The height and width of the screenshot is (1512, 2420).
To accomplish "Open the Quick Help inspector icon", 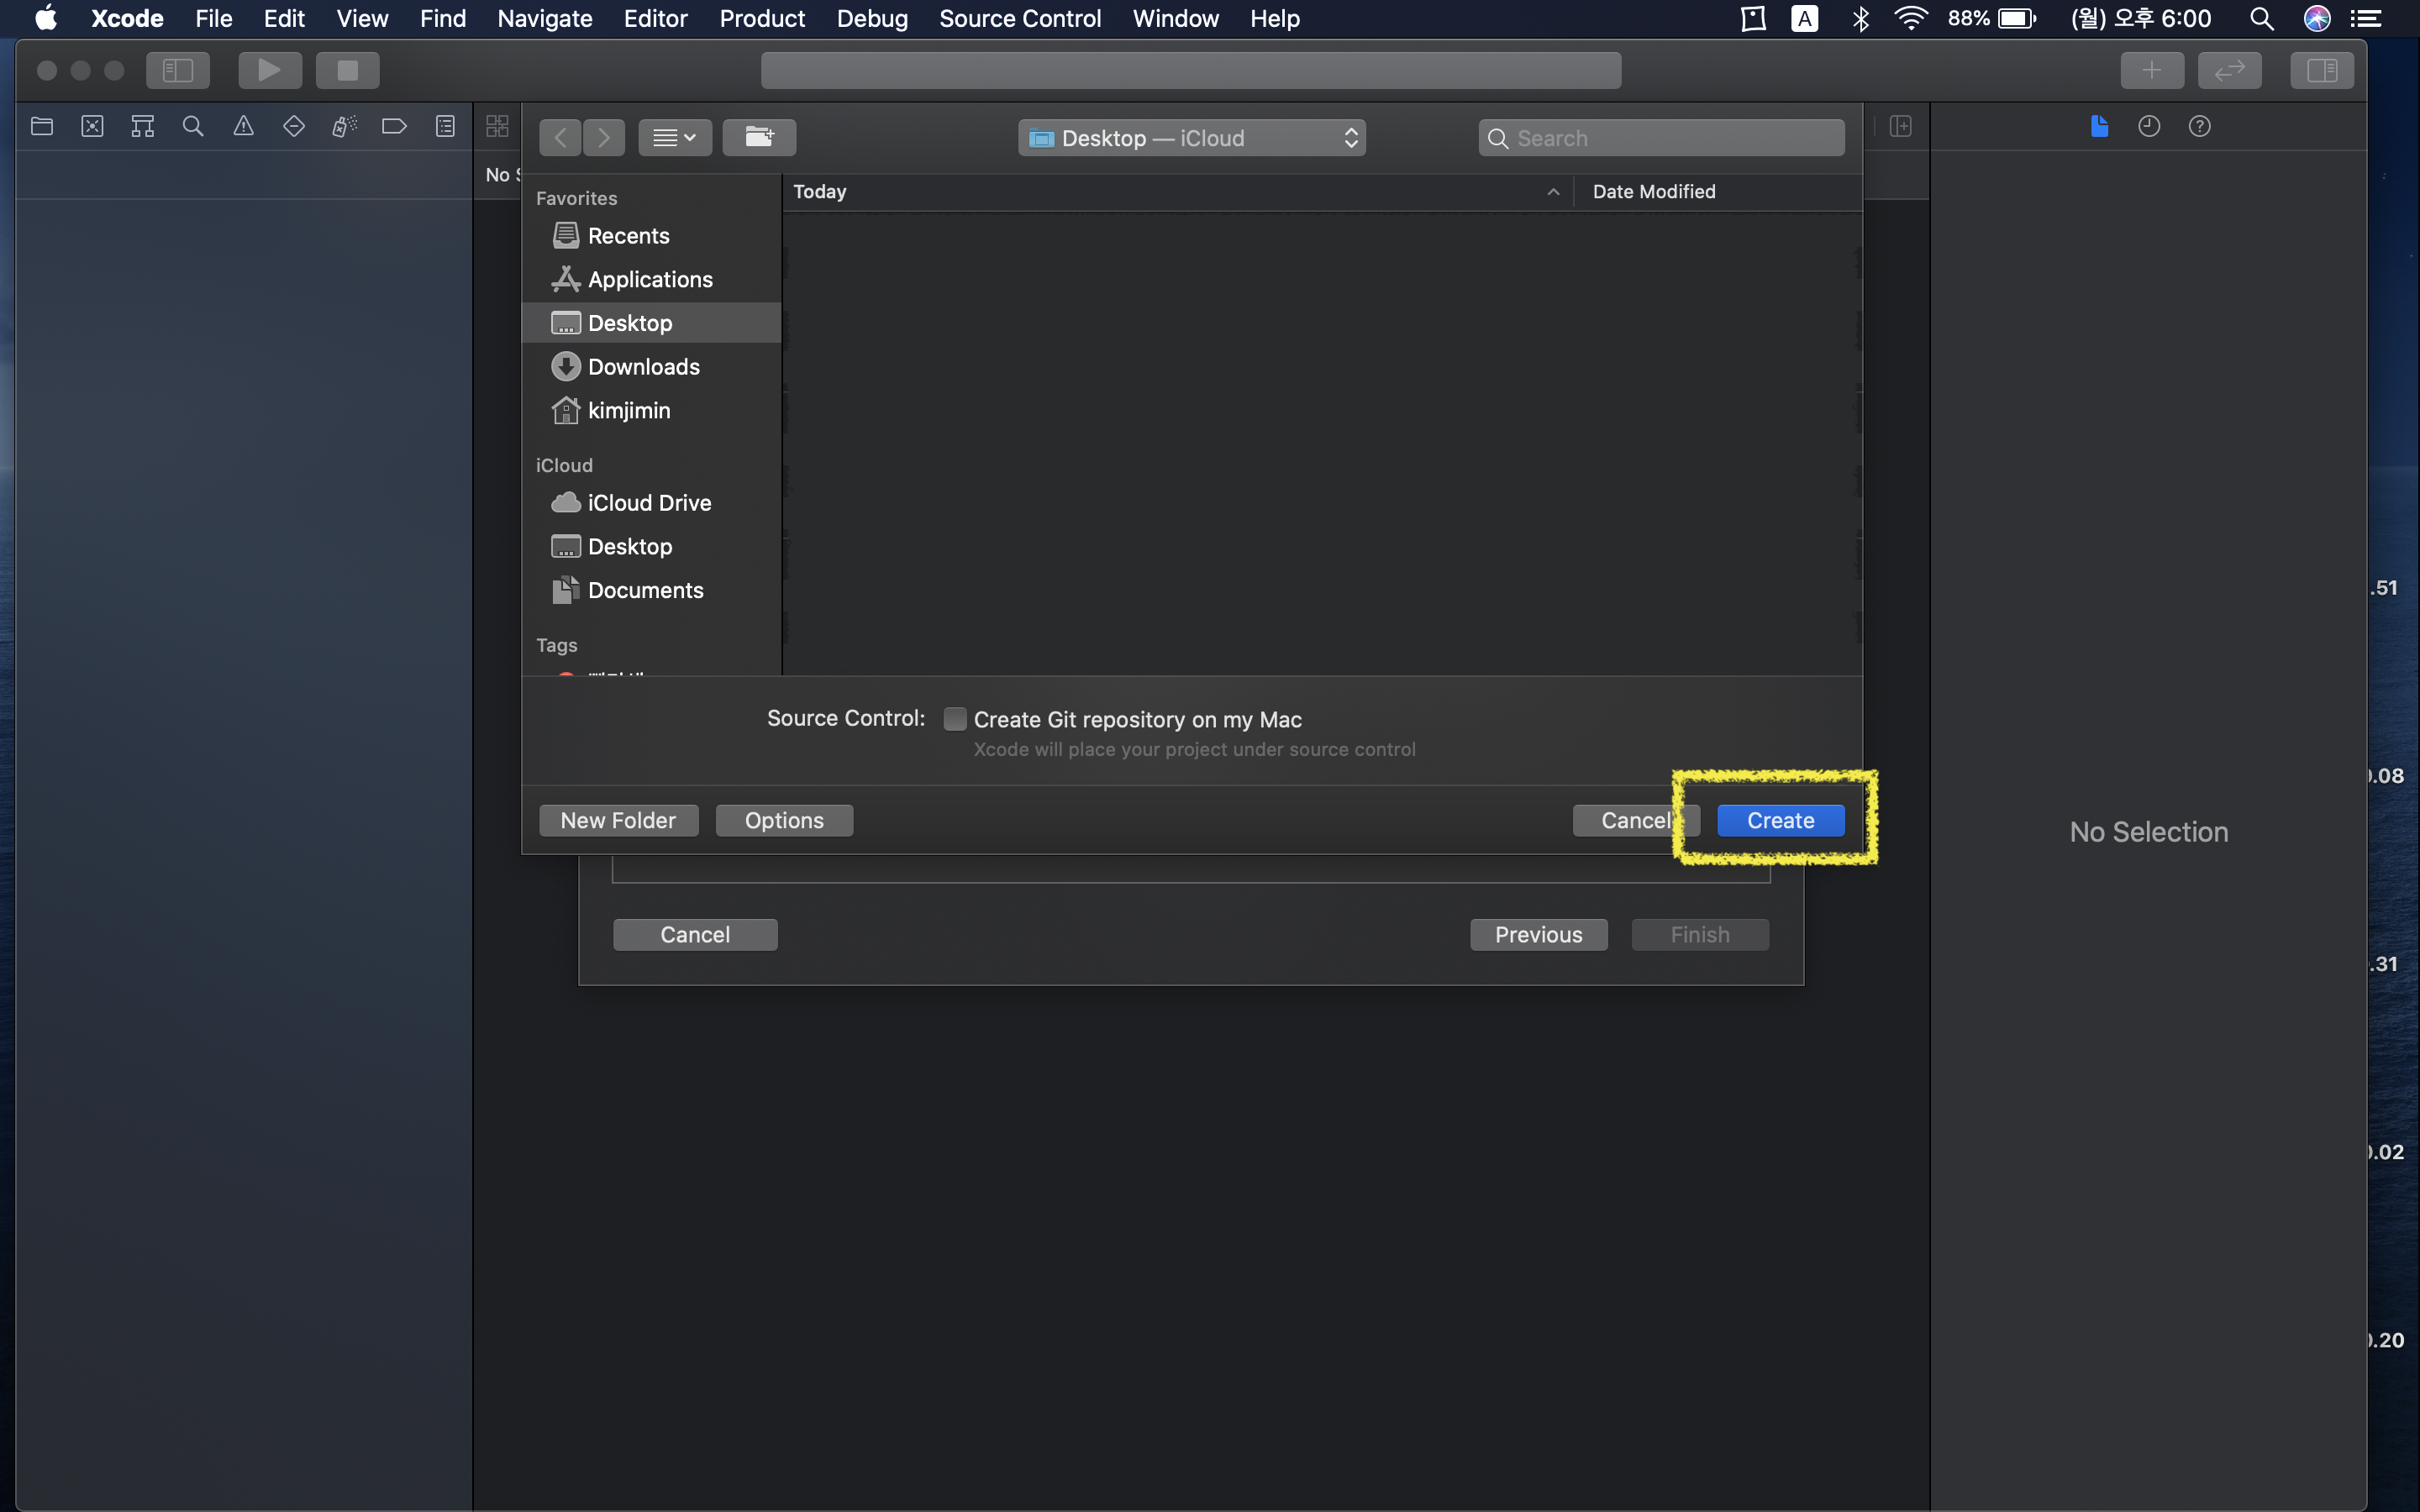I will pyautogui.click(x=2199, y=126).
